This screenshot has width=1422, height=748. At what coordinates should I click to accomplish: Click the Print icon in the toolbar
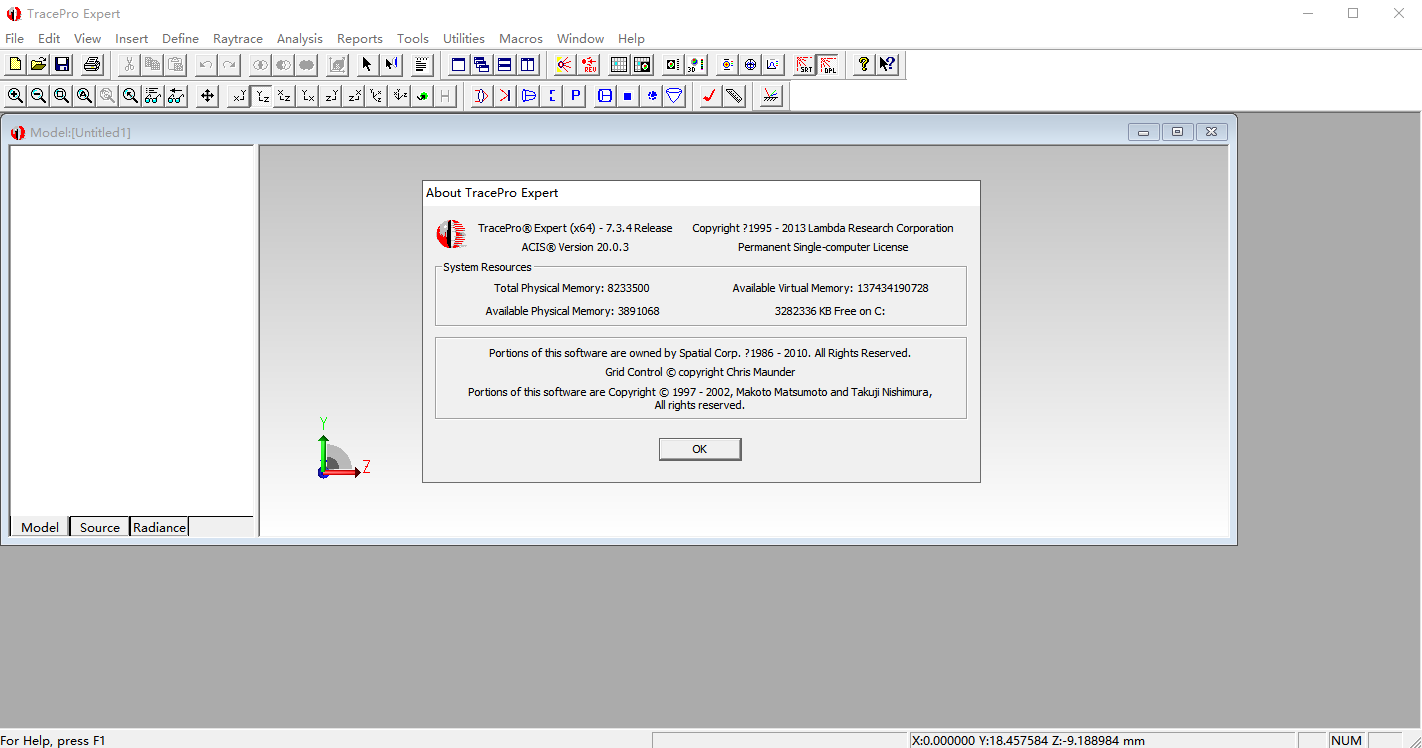(92, 65)
